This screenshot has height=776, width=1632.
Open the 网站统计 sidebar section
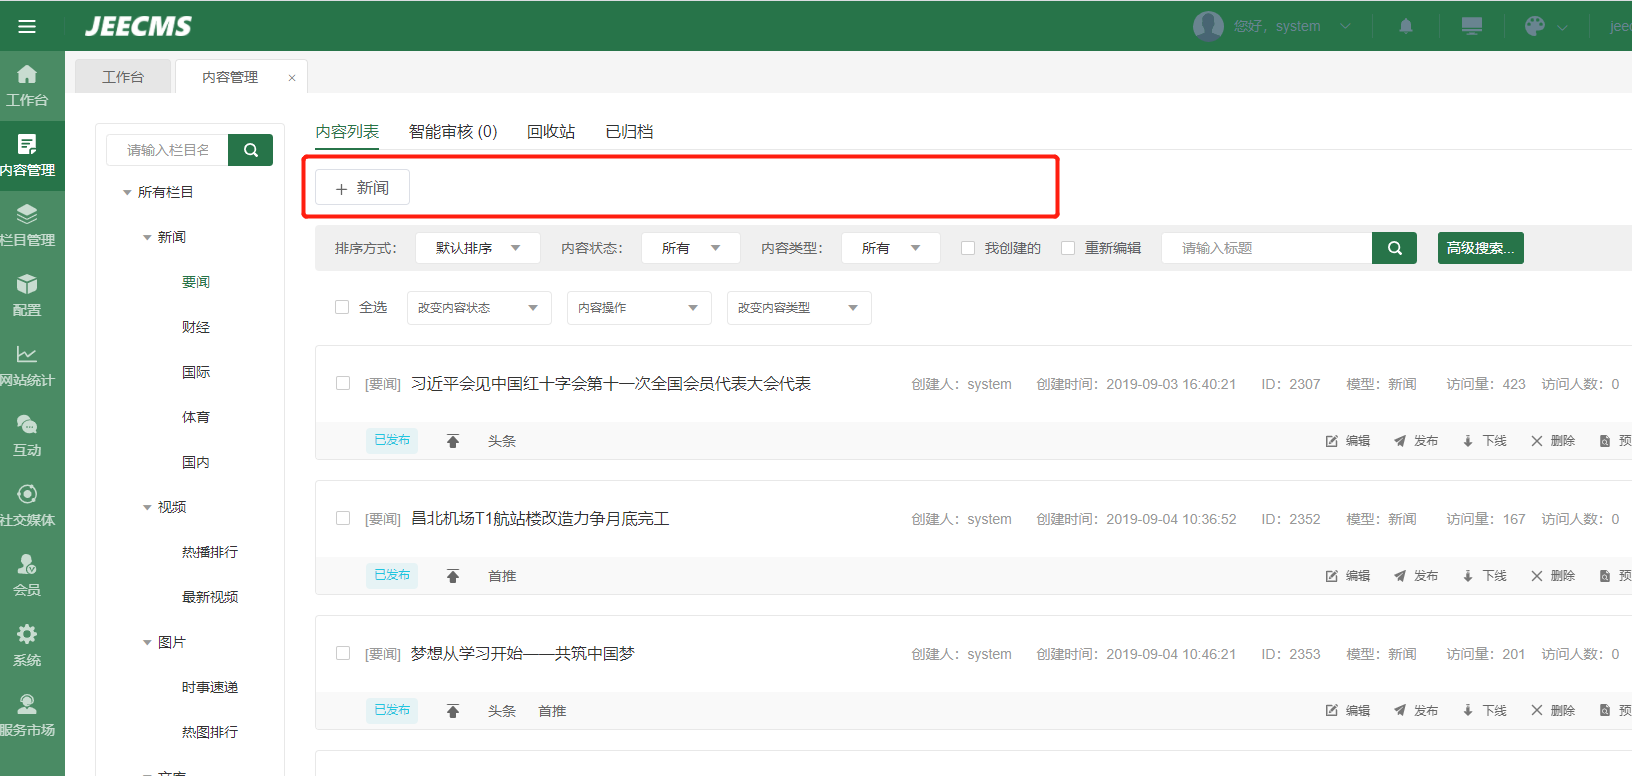tap(27, 365)
